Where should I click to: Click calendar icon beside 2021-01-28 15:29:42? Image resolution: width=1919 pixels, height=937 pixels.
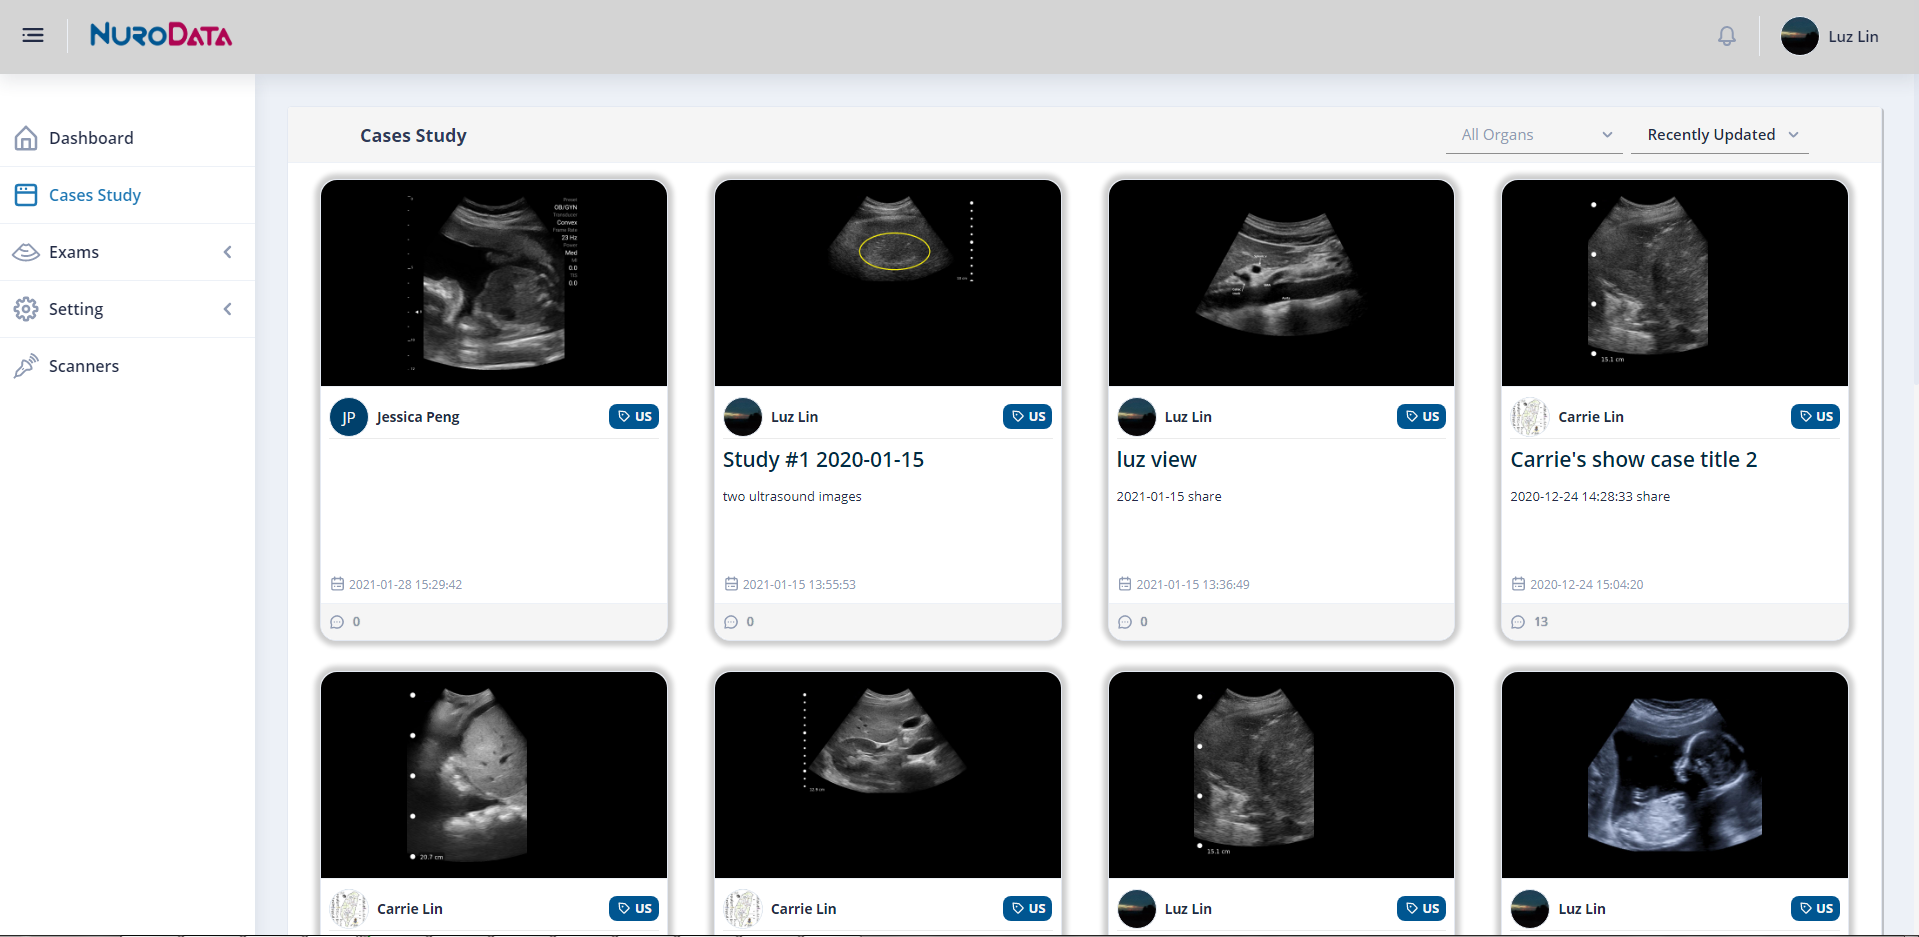337,584
